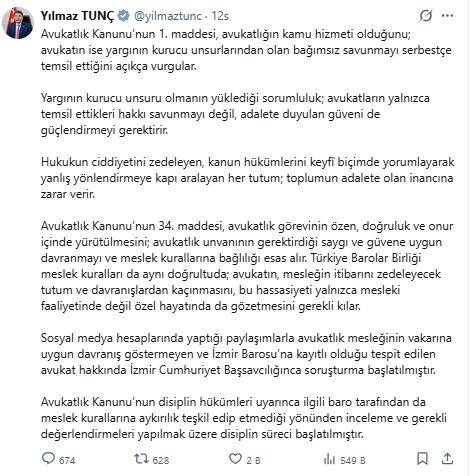Viewport: 472px width, 476px height.
Task: Click paragraph about İzmir Barosu soruşturma
Action: [246, 354]
